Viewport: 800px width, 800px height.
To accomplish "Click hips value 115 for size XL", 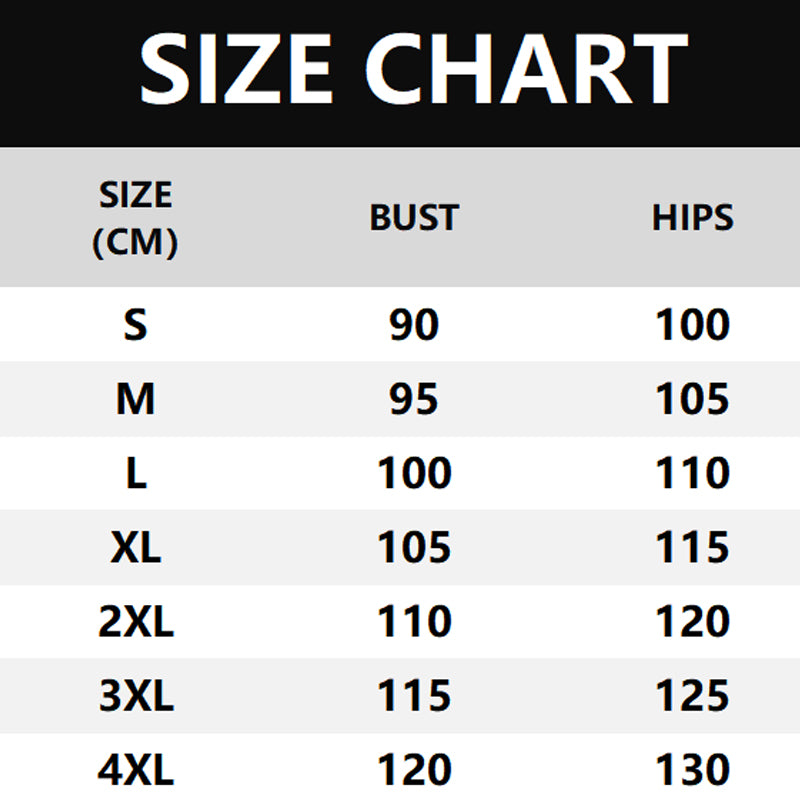I will (x=692, y=547).
